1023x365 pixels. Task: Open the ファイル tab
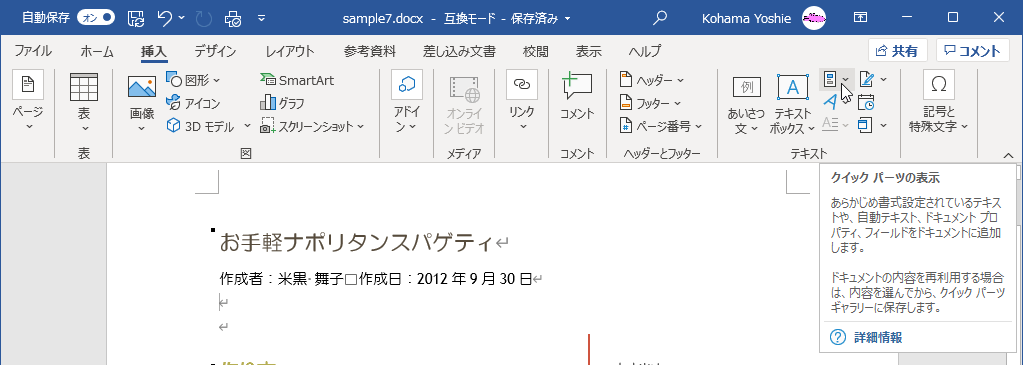point(33,52)
